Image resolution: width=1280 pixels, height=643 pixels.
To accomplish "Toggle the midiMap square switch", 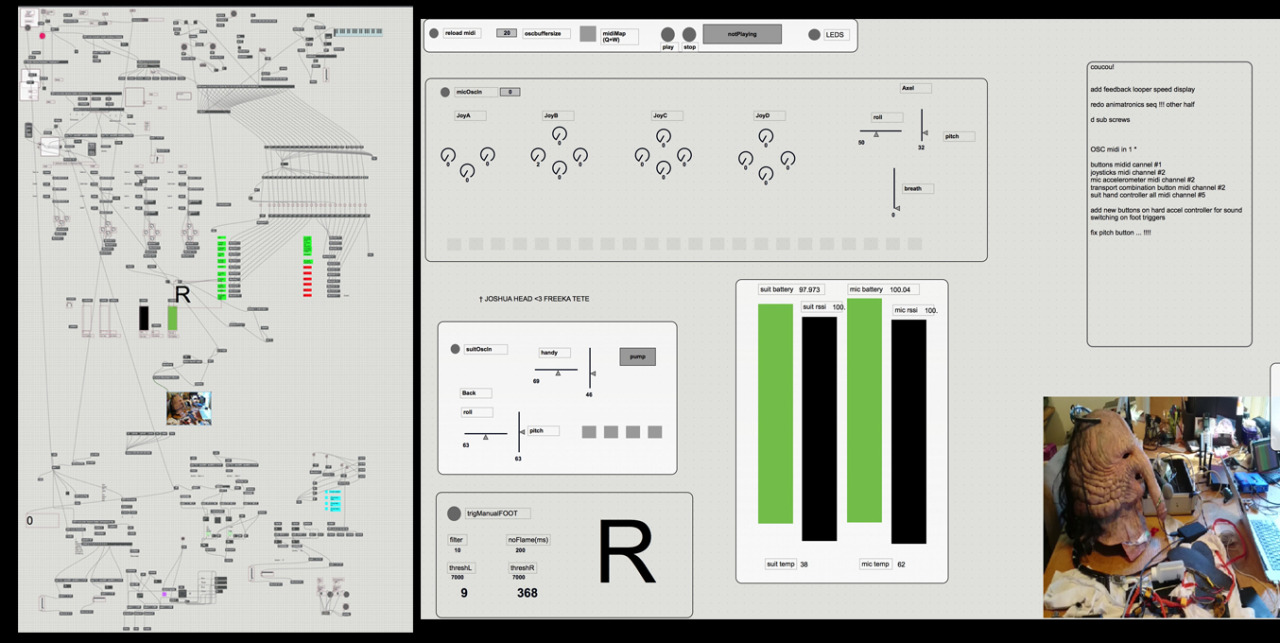I will pos(588,34).
